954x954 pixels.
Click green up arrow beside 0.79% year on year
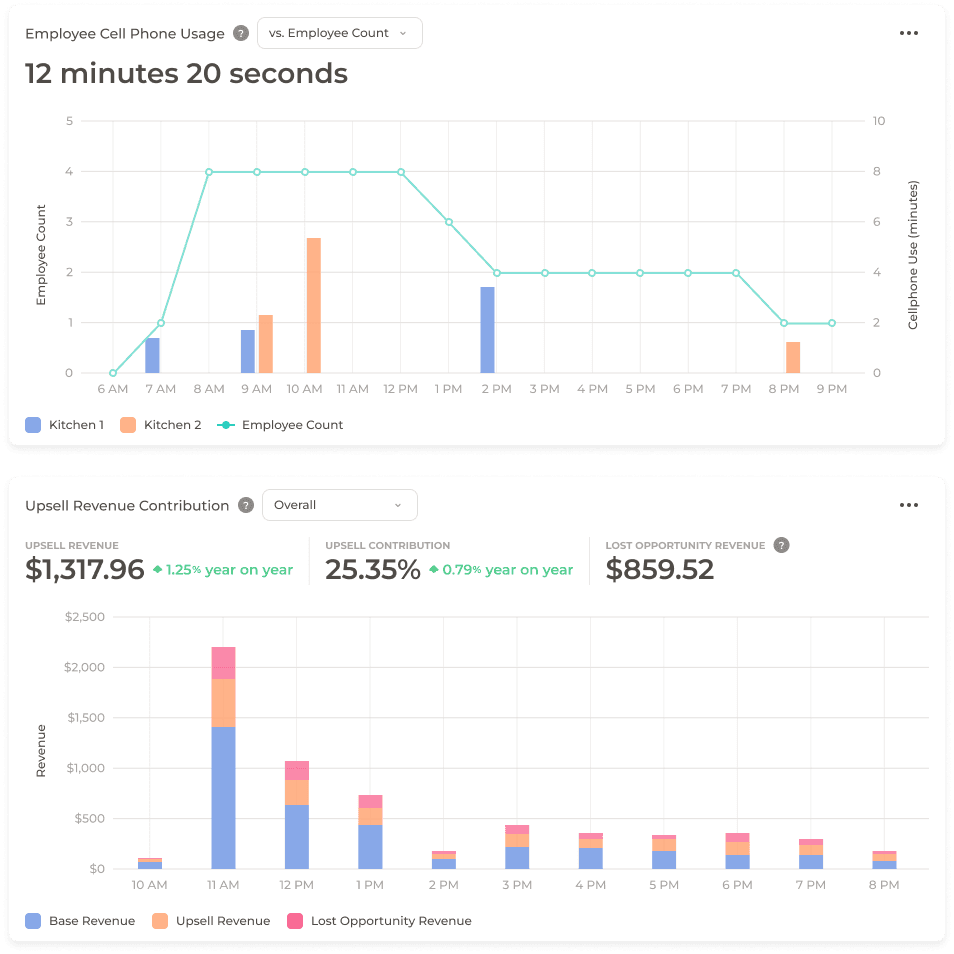433,570
